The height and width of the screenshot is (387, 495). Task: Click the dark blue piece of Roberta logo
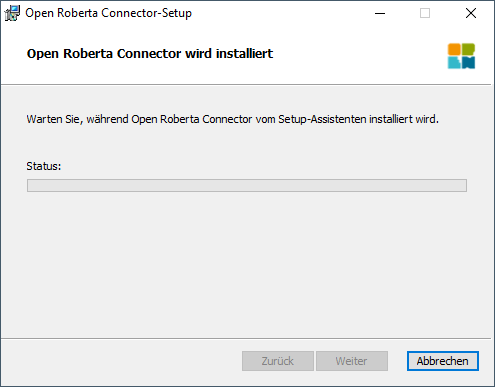468,62
